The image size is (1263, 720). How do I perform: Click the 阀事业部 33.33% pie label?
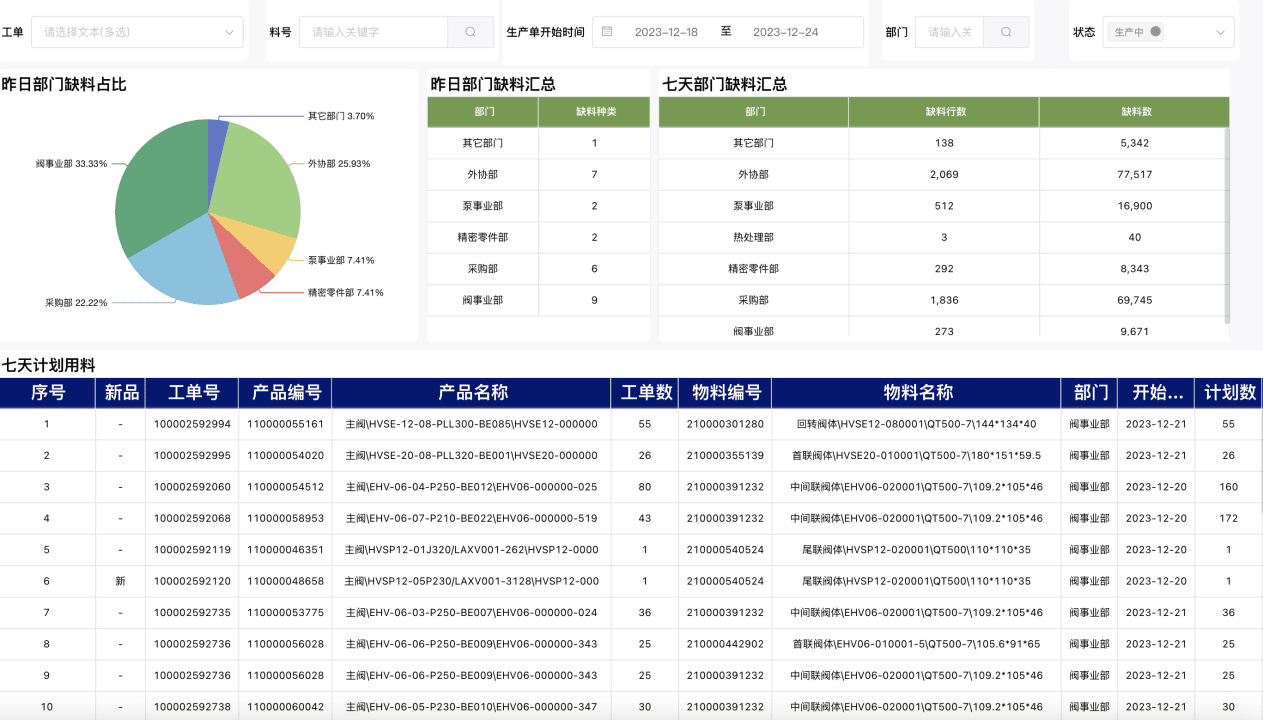click(71, 163)
